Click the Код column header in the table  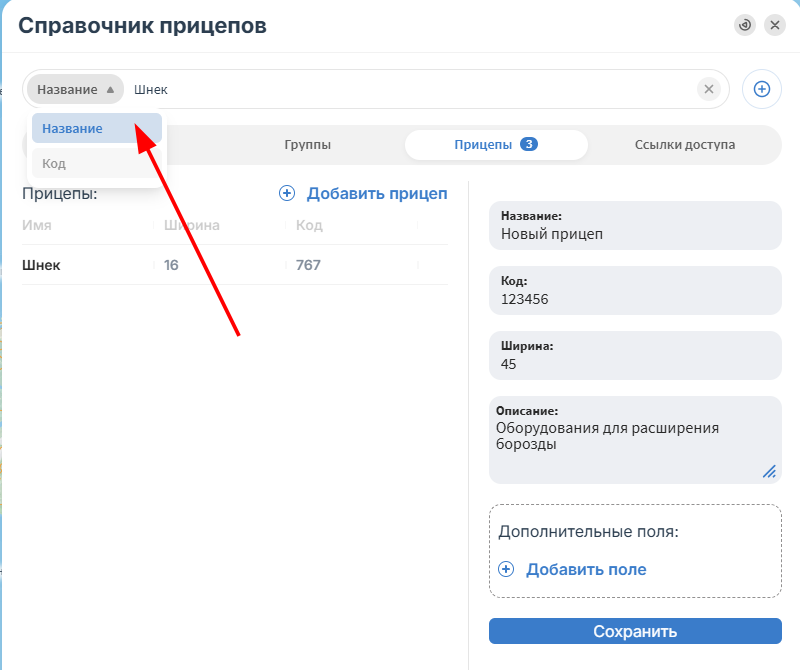(x=309, y=225)
